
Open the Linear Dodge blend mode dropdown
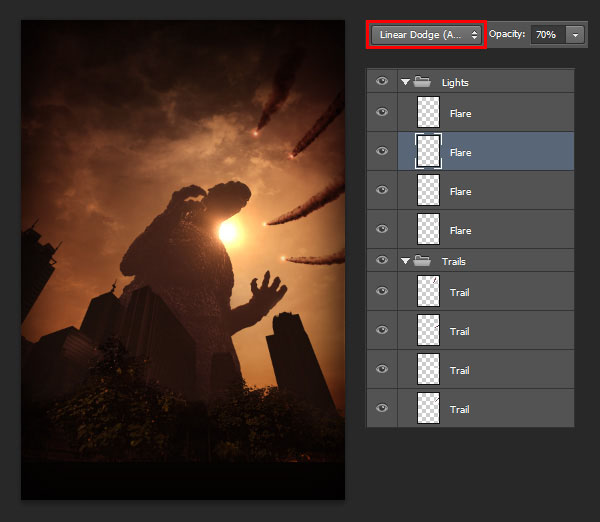(x=426, y=35)
